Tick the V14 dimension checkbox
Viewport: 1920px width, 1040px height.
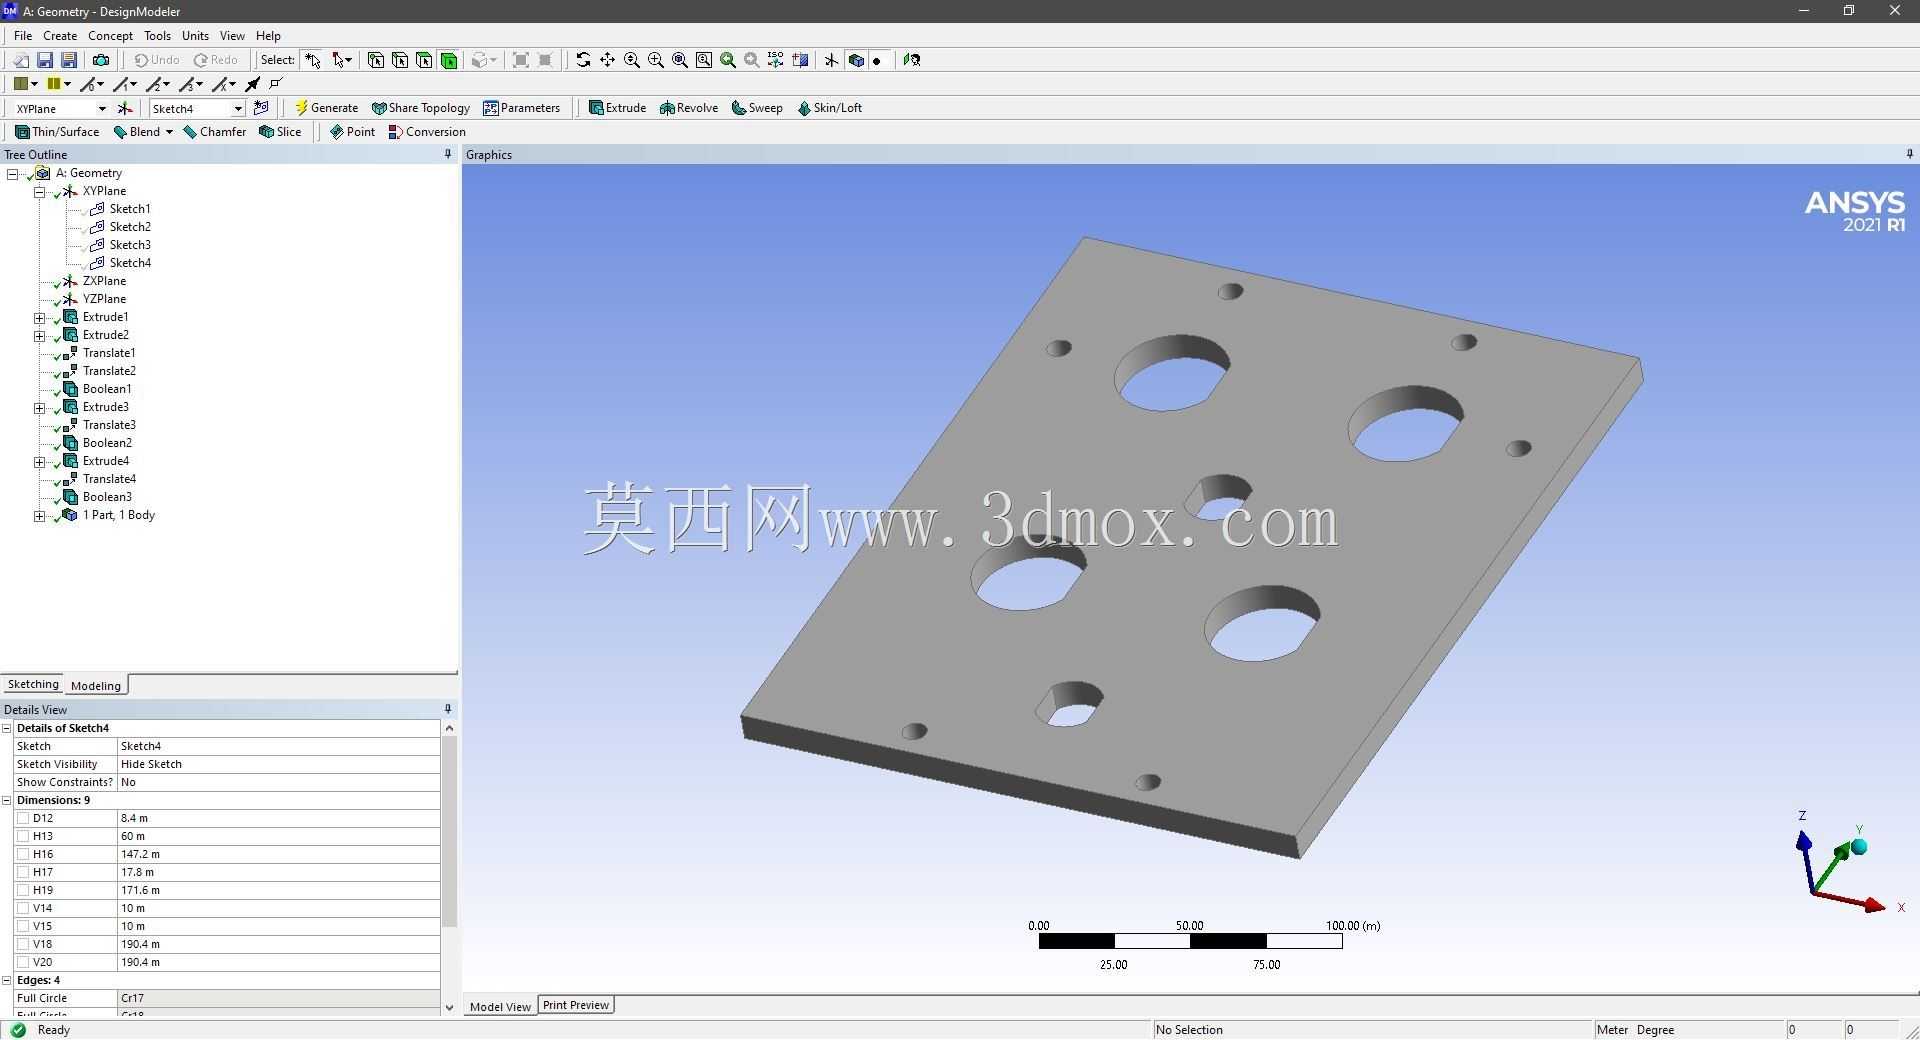pyautogui.click(x=23, y=908)
